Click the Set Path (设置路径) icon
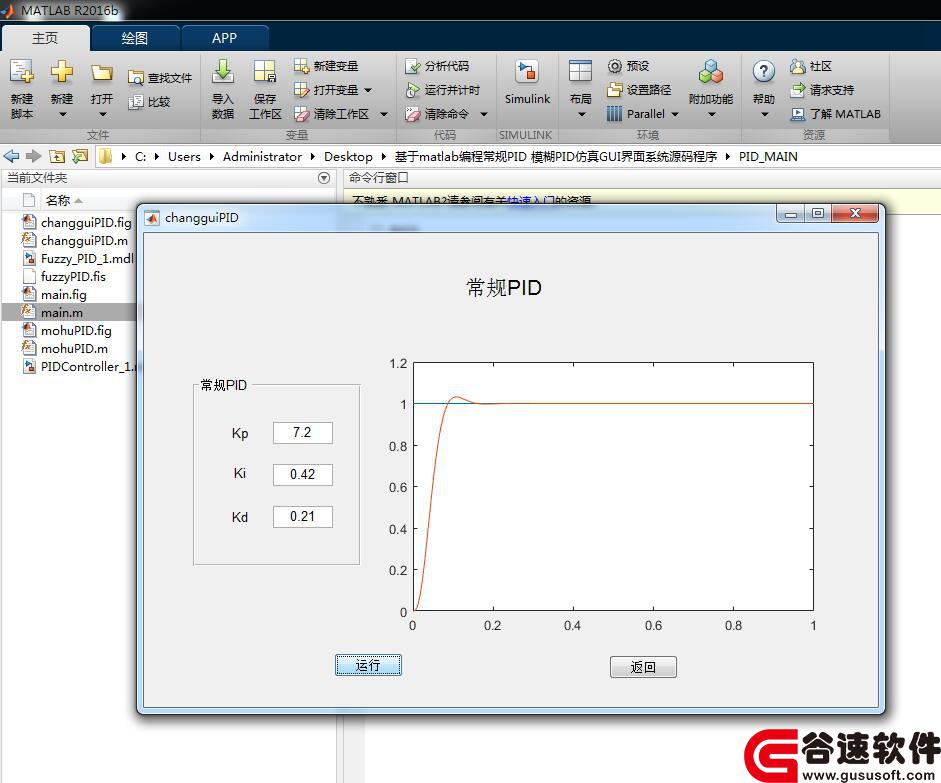941x783 pixels. point(615,90)
